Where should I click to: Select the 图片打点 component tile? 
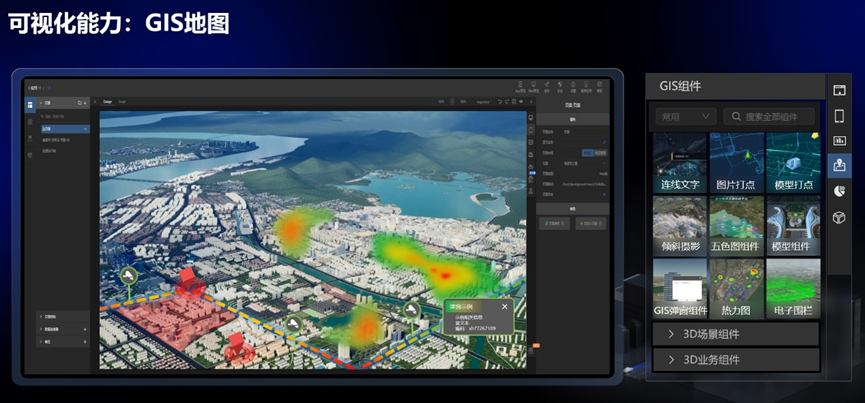(736, 162)
